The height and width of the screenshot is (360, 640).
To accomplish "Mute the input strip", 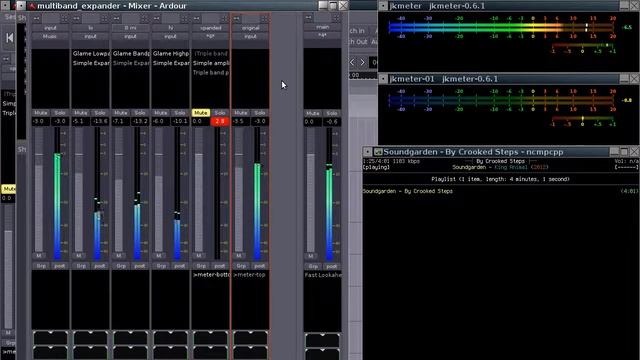I will (40, 113).
